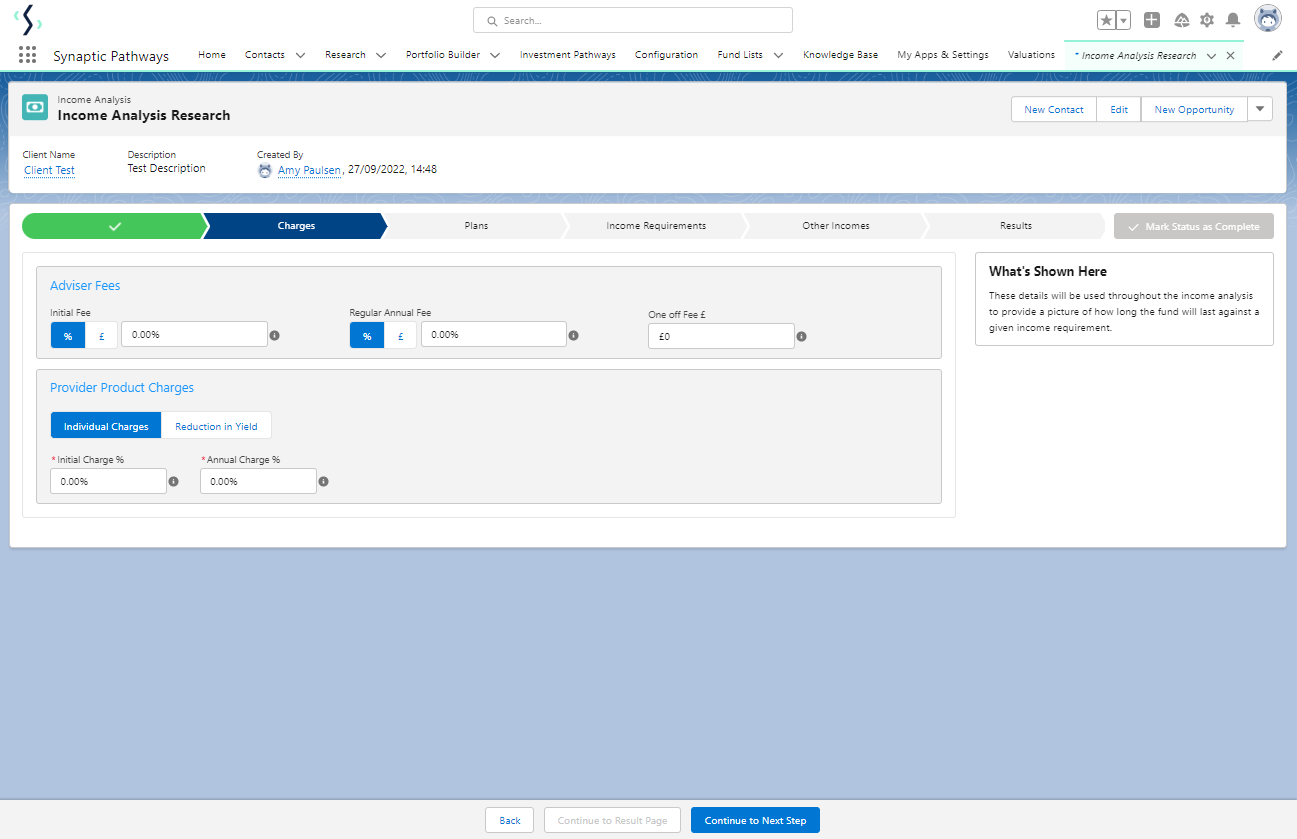
Task: Set Initial Fee to pounds mode
Action: (101, 335)
